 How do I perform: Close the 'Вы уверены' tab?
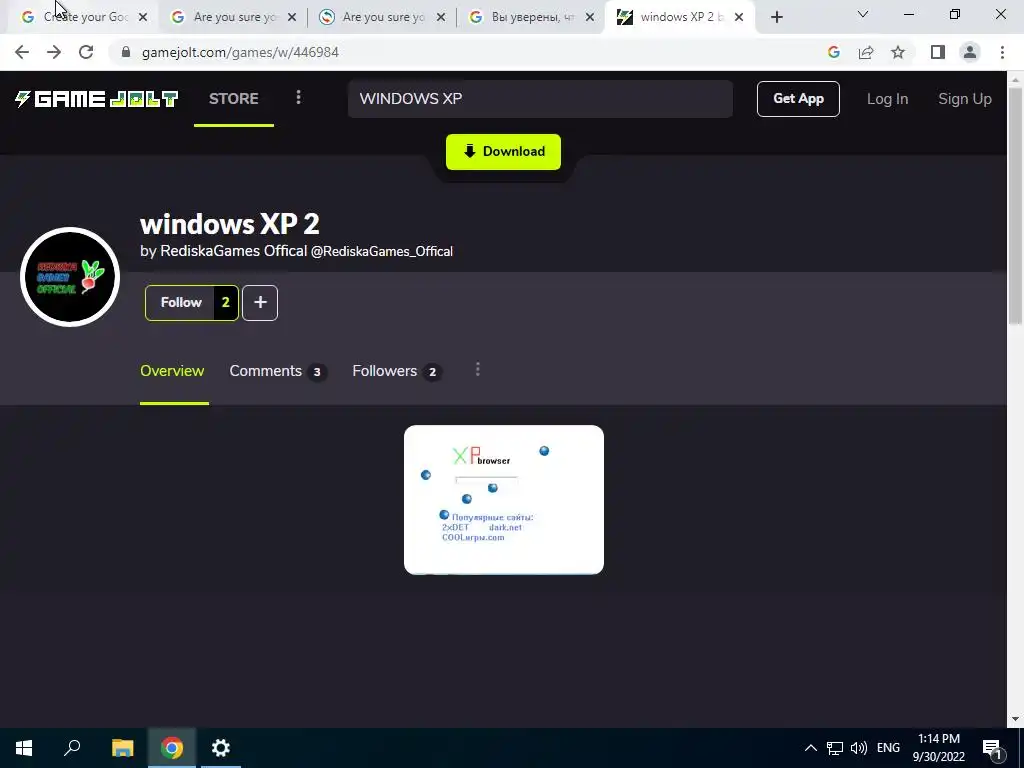(590, 17)
